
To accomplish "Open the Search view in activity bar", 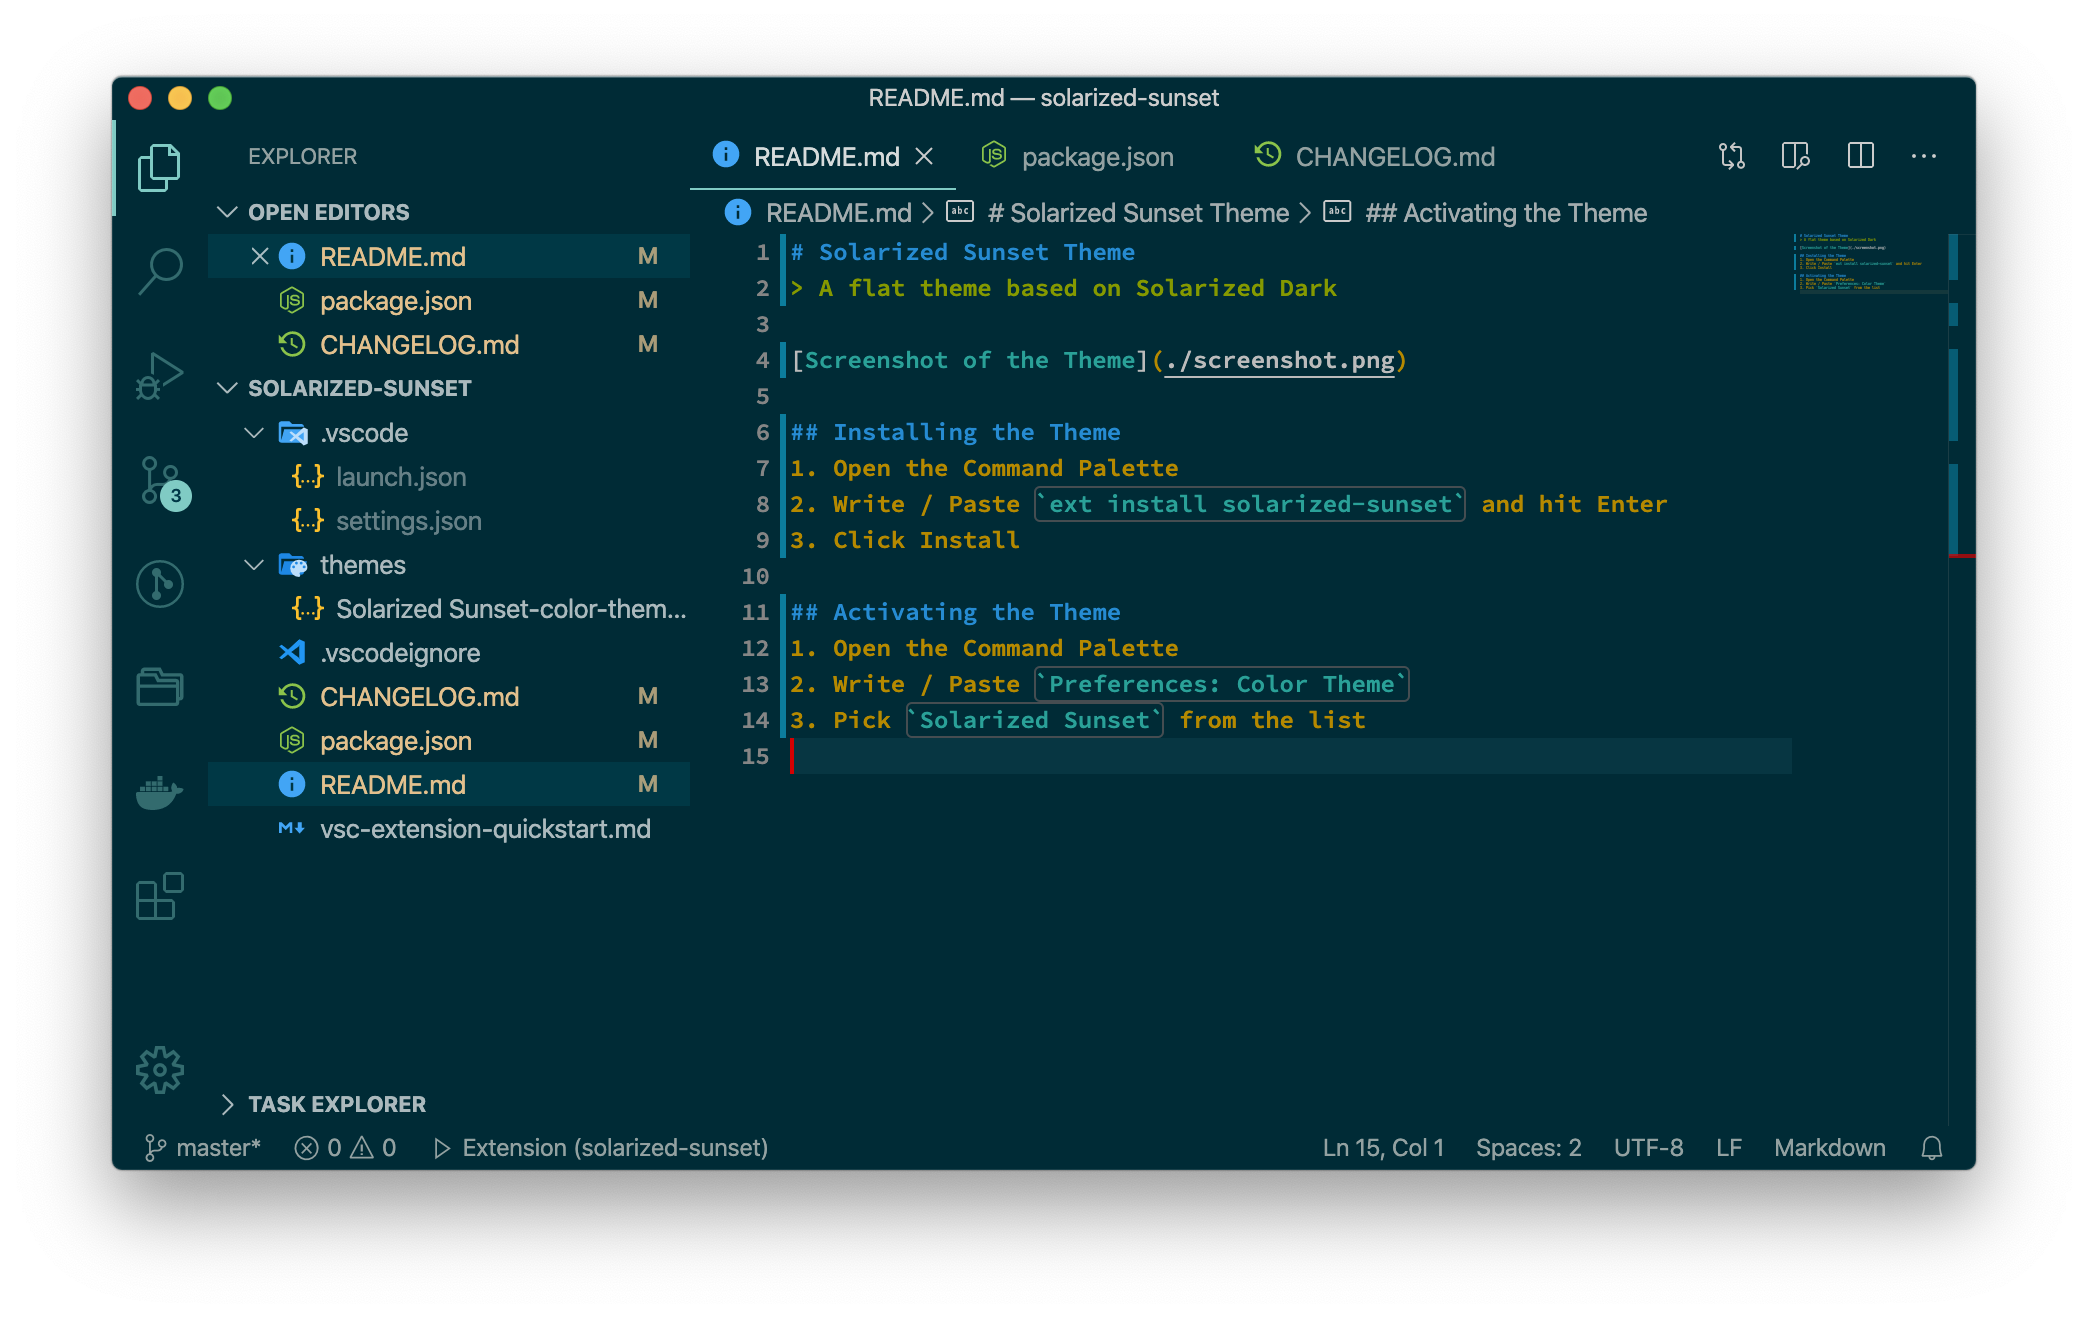I will point(160,270).
